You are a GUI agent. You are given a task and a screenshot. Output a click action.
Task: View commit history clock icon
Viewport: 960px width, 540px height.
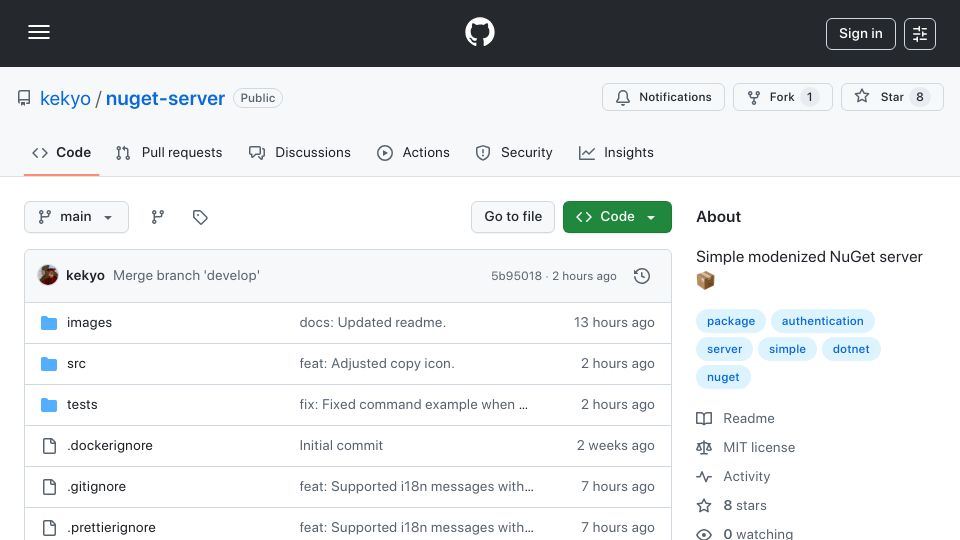coord(642,276)
